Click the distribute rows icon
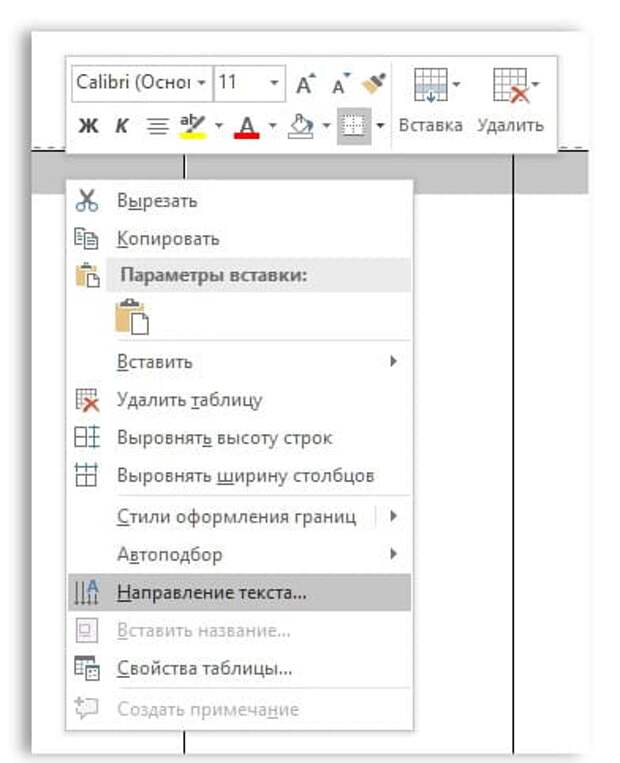Image resolution: width=620 pixels, height=763 pixels. [87, 436]
